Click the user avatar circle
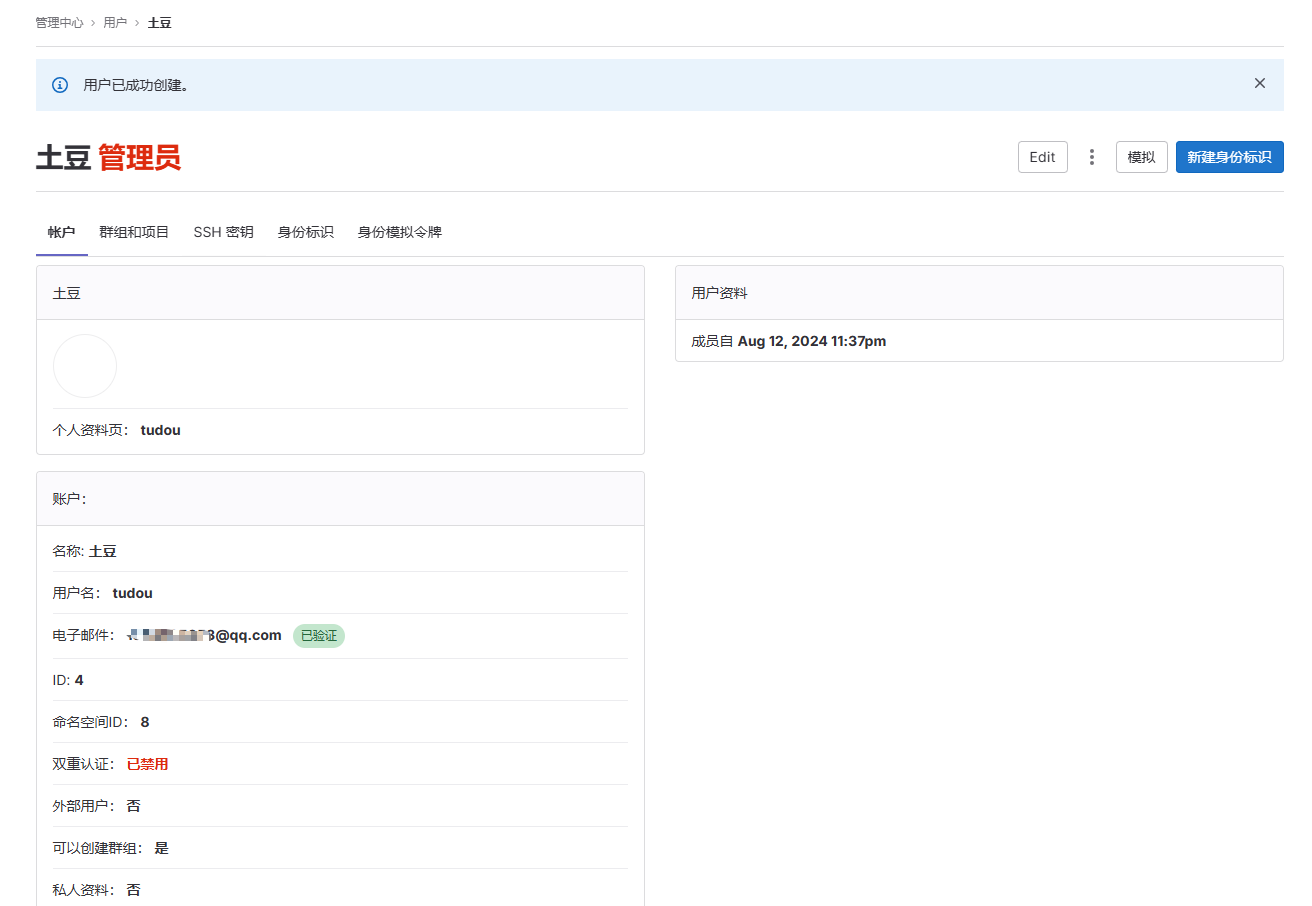This screenshot has height=906, width=1312. [x=85, y=366]
